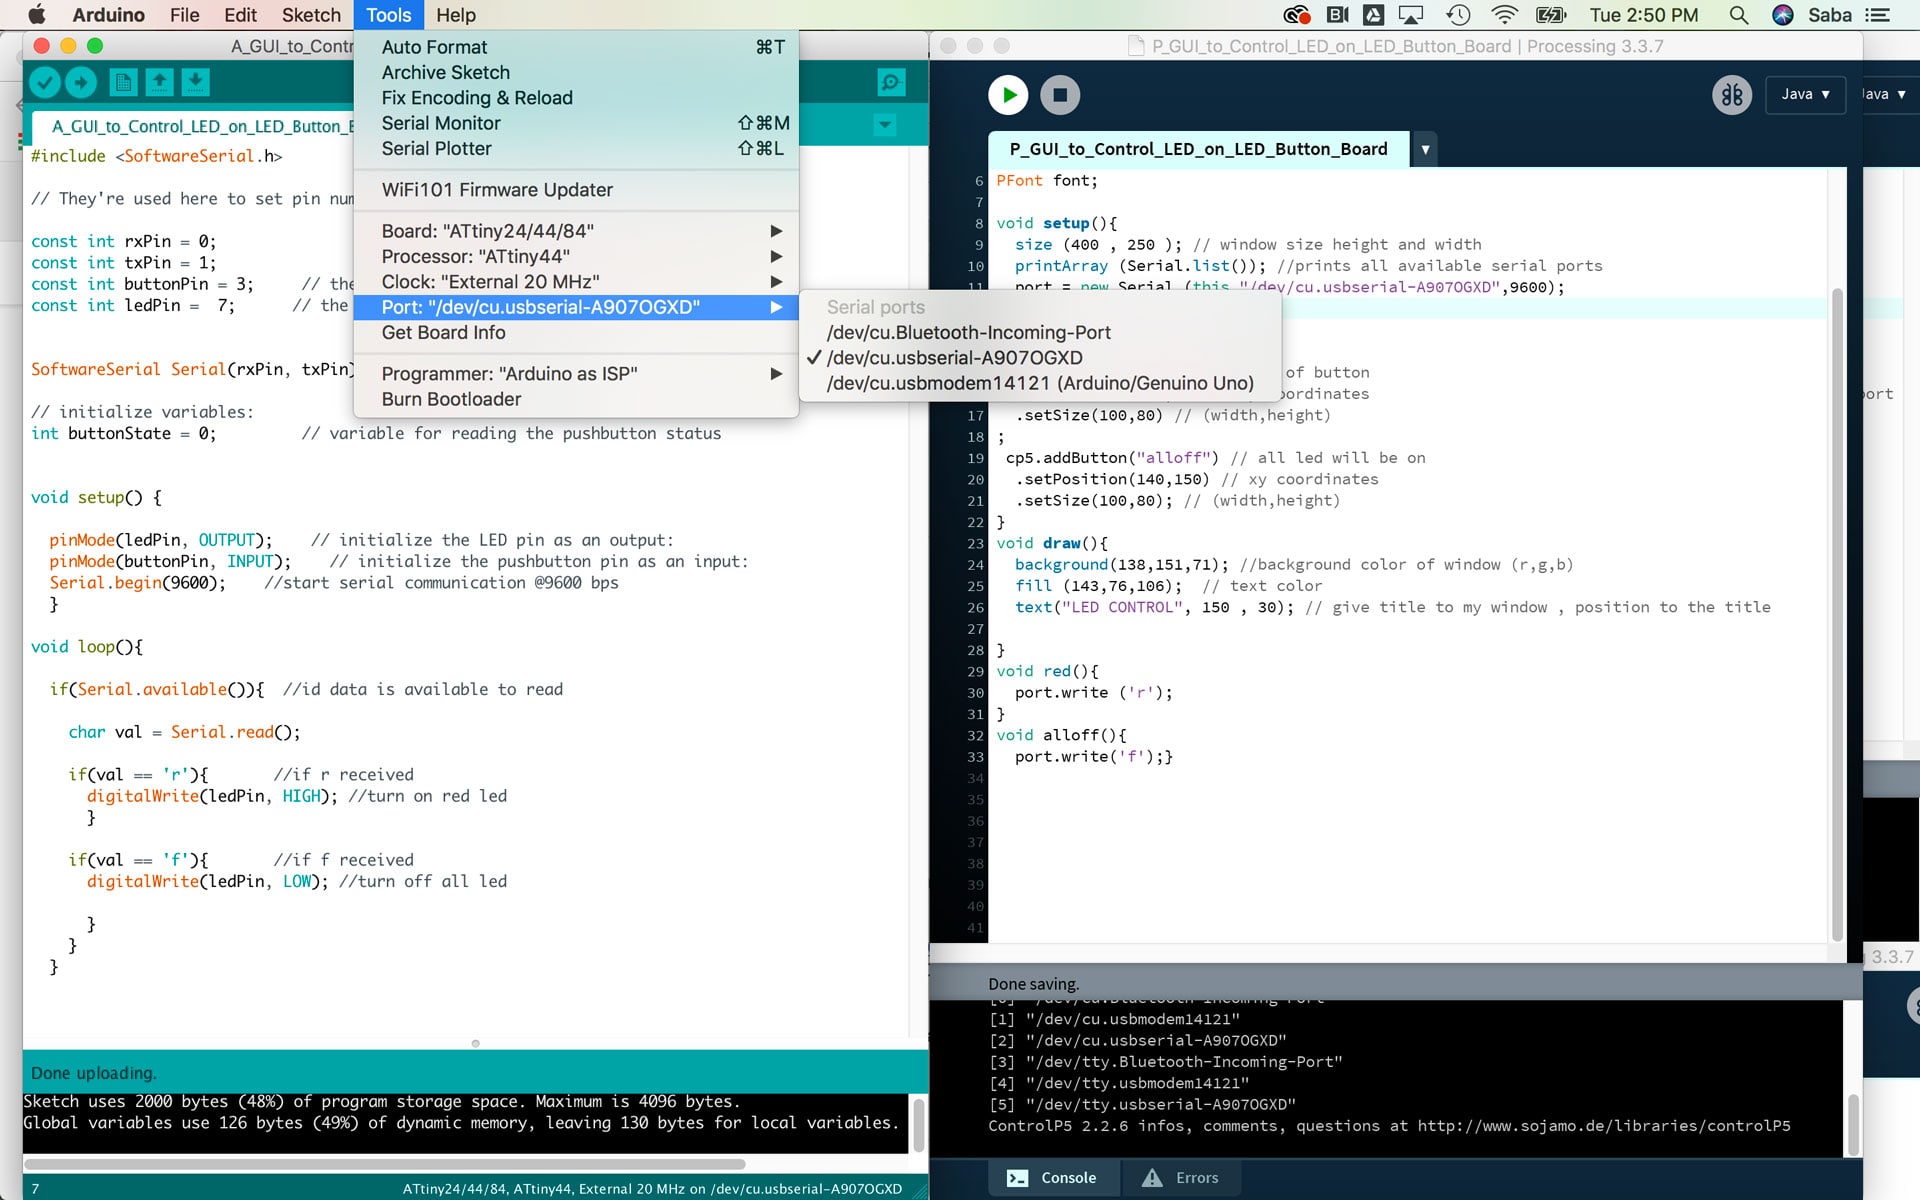
Task: Expand the Board ATtiny24/44/84 submenu
Action: 576,231
